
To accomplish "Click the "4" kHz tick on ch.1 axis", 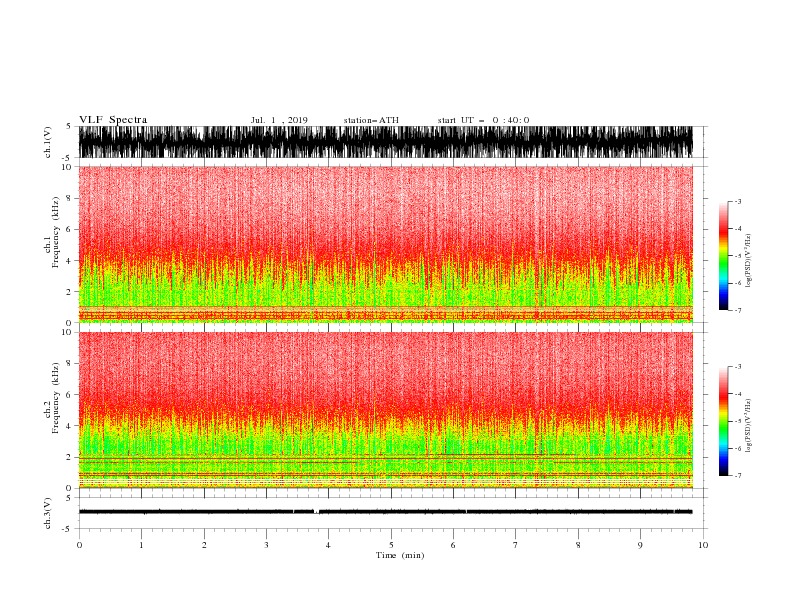I will click(x=69, y=261).
